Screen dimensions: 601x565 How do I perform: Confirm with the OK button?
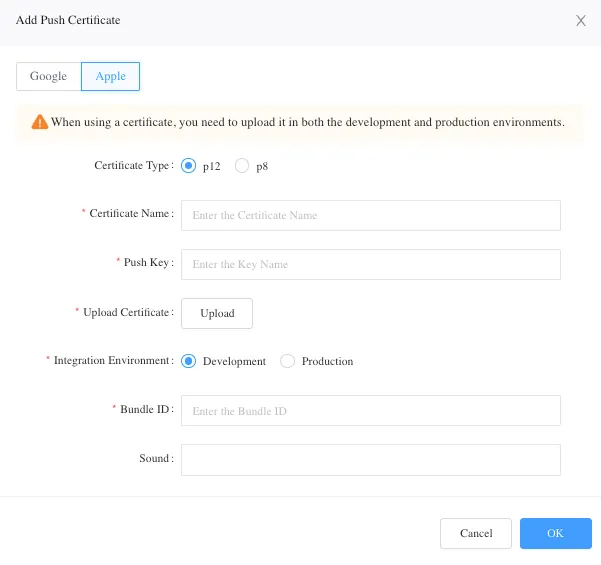point(555,533)
